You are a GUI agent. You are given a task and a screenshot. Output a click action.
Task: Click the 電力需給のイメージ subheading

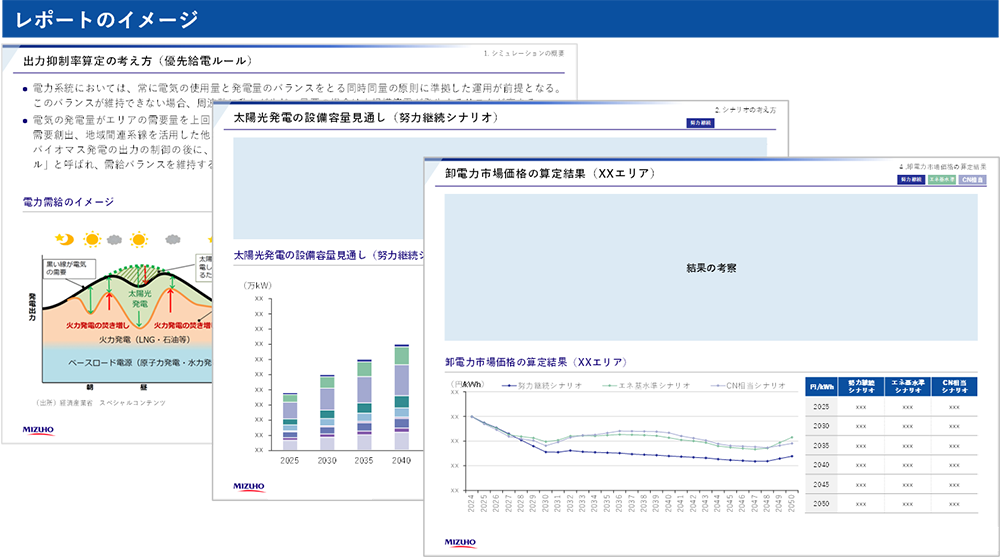tap(68, 202)
